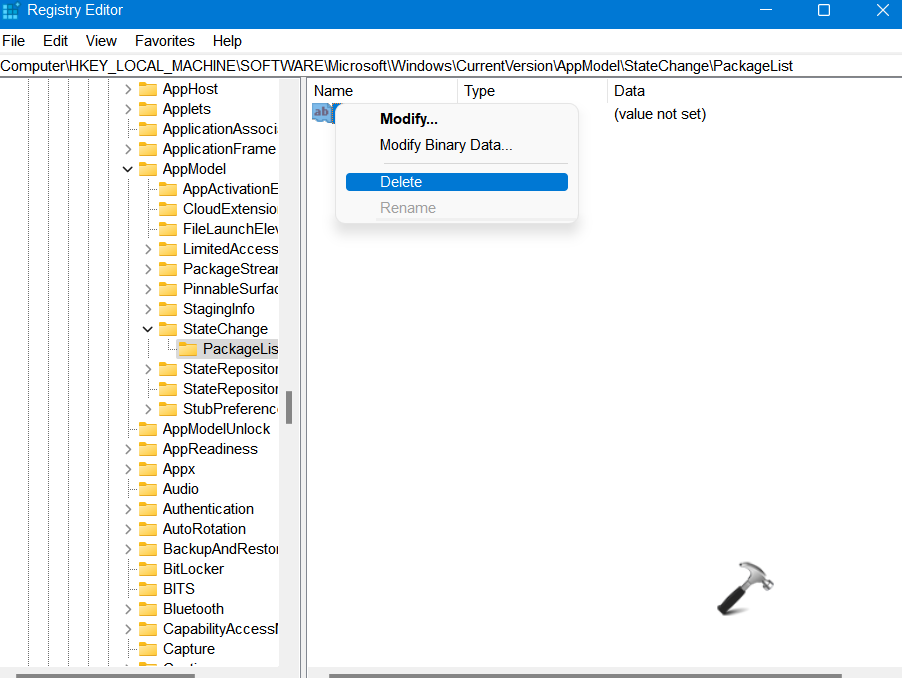
Task: Click the StubPreference folder icon
Action: 168,409
